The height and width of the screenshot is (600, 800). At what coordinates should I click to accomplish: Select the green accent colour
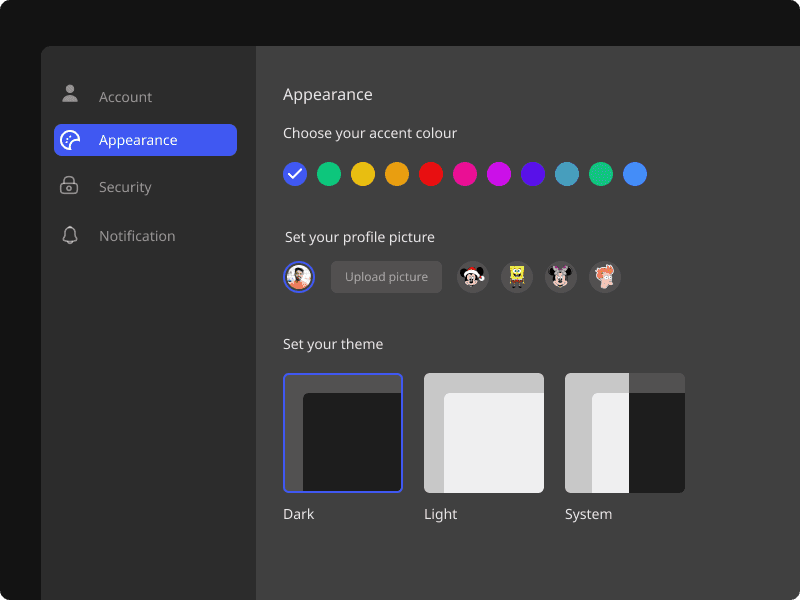click(x=328, y=174)
